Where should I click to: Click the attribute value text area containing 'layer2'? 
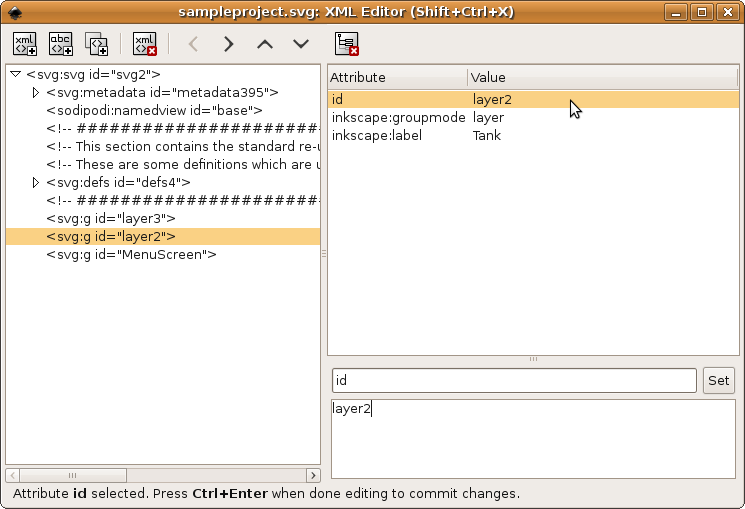[x=533, y=439]
